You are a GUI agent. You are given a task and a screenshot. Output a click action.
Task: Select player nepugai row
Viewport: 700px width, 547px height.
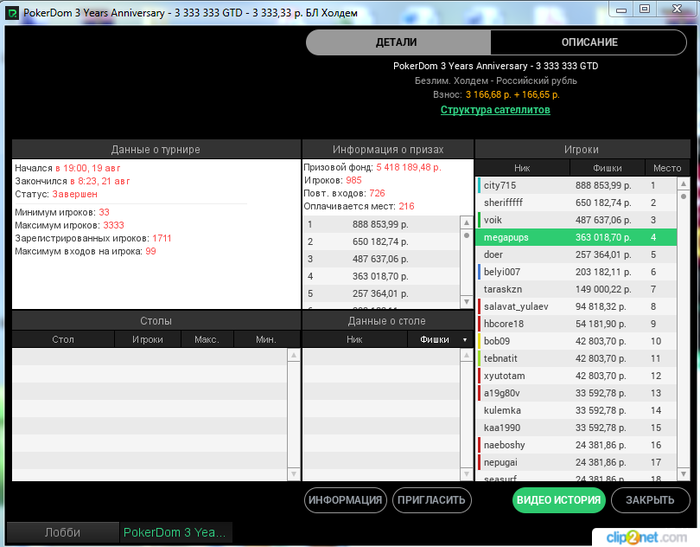point(576,463)
